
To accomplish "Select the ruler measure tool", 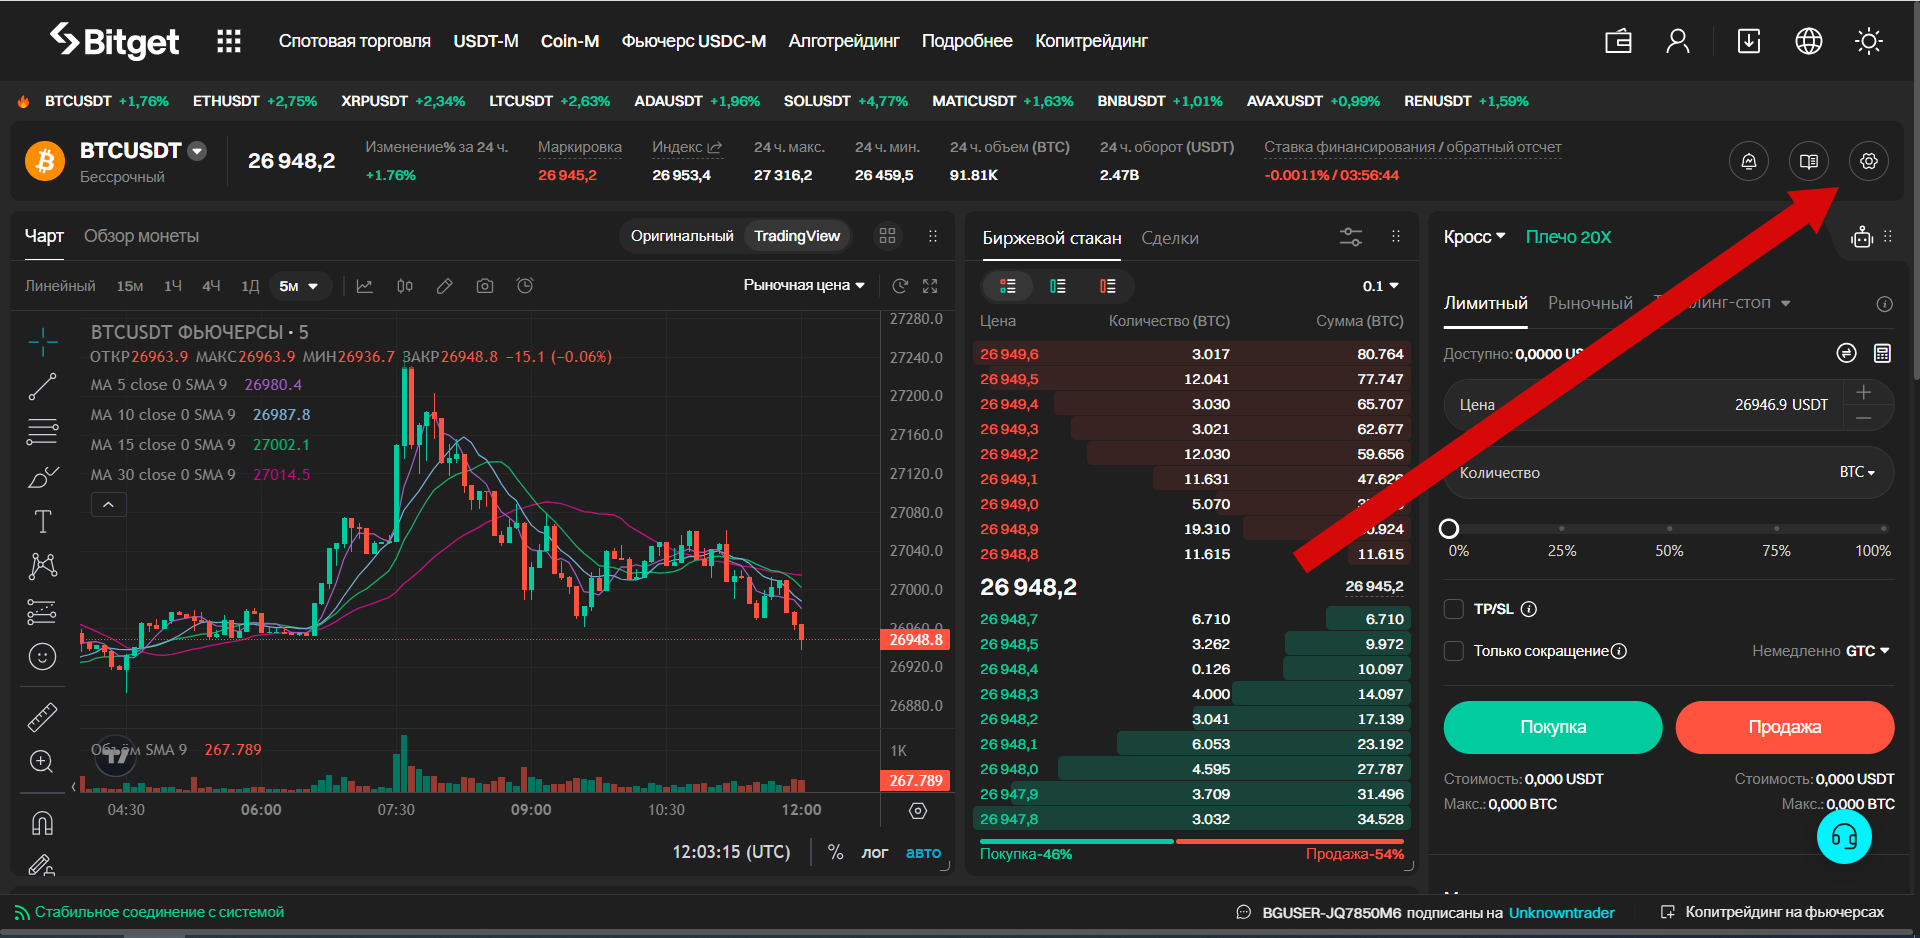I will (42, 717).
